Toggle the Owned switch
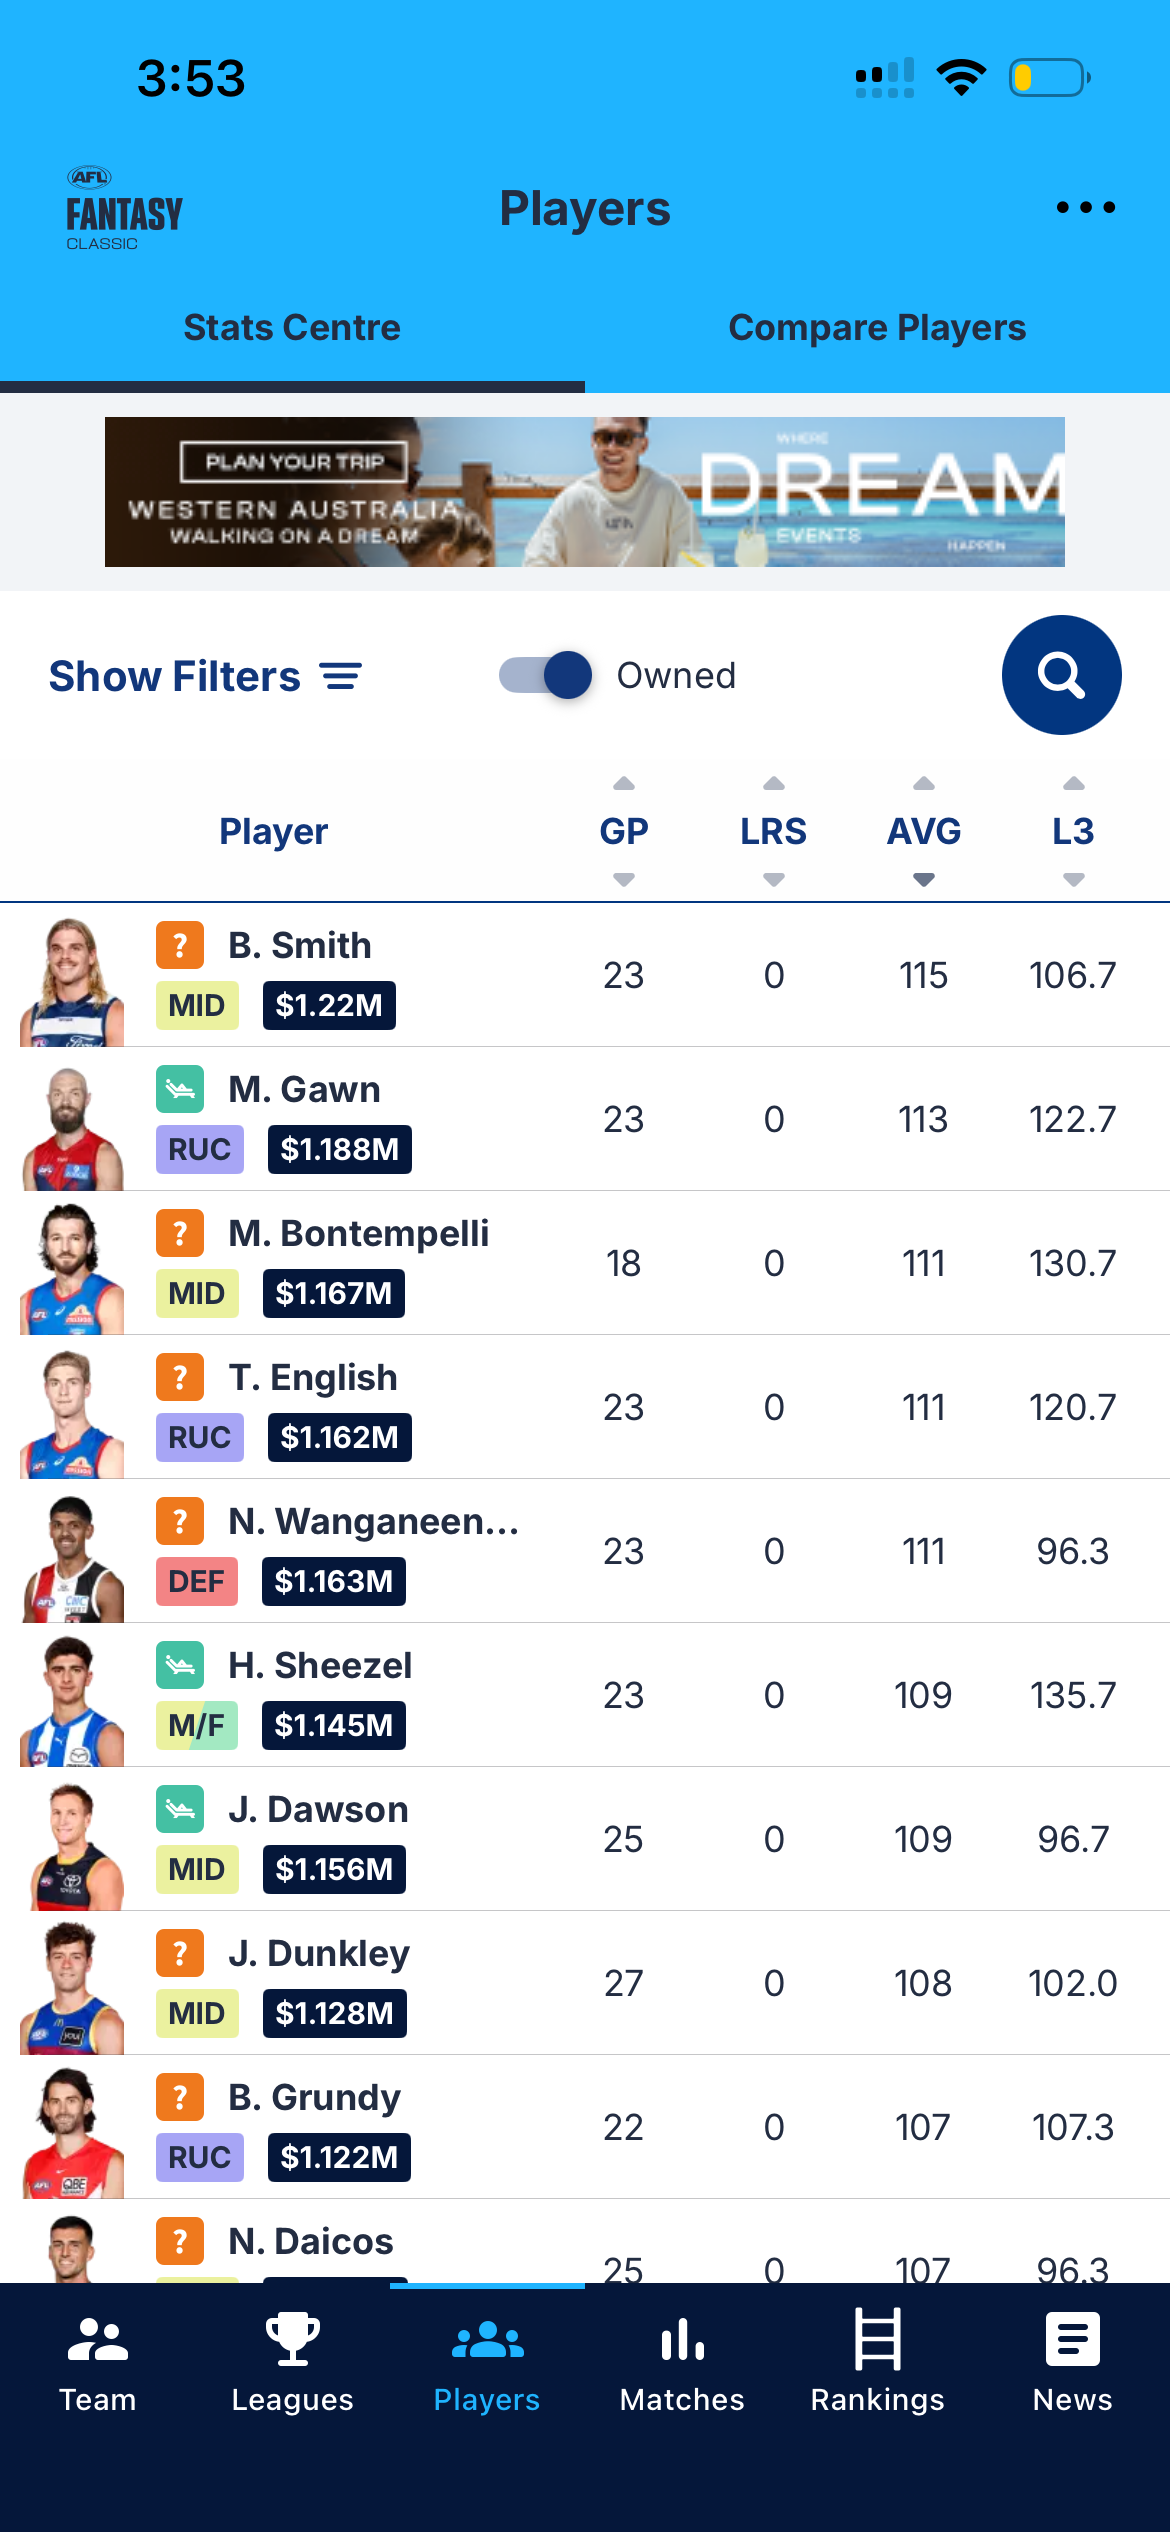Viewport: 1170px width, 2532px height. pyautogui.click(x=546, y=675)
